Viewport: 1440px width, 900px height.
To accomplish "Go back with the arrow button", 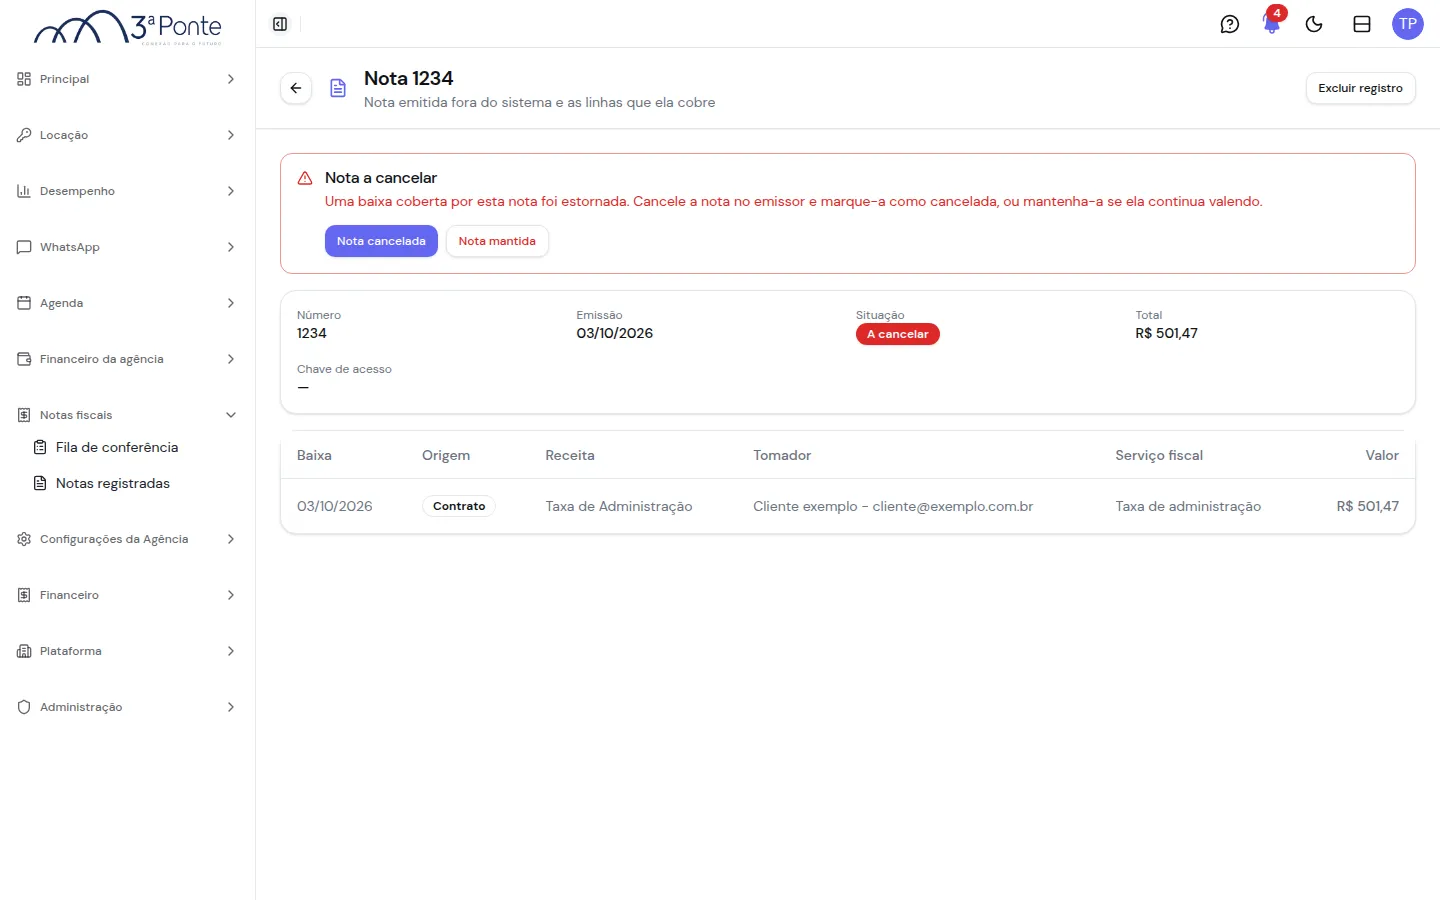I will 296,88.
